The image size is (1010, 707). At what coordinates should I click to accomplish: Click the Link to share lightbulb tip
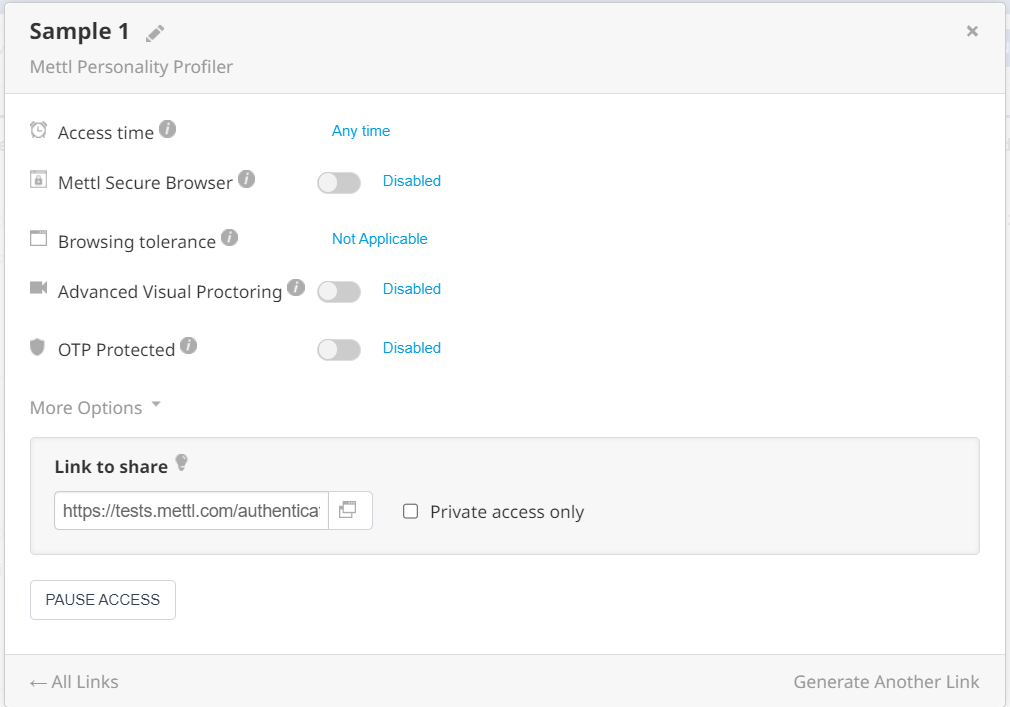[x=182, y=462]
